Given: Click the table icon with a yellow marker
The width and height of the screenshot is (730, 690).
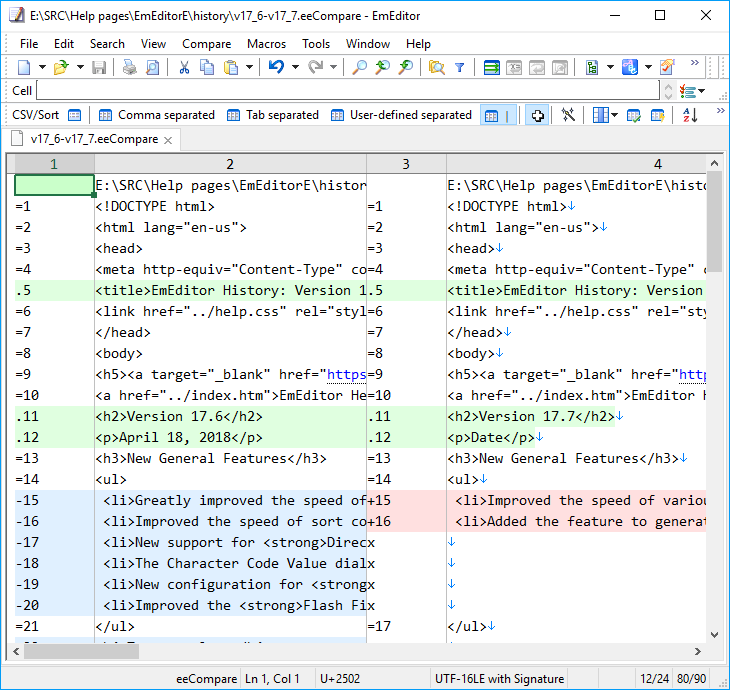Looking at the screenshot, I should 657,115.
